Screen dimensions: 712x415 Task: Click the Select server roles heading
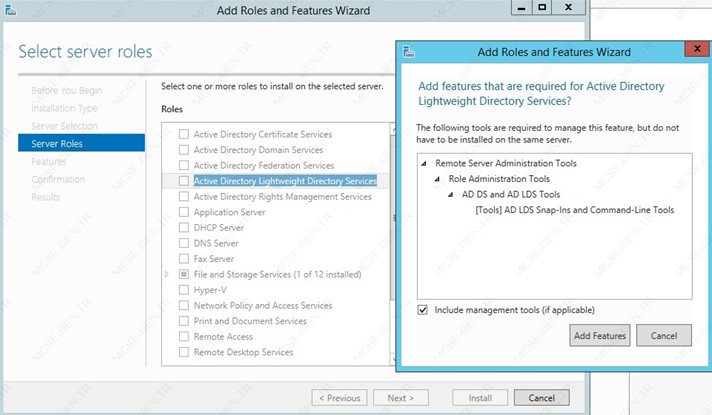click(x=85, y=51)
